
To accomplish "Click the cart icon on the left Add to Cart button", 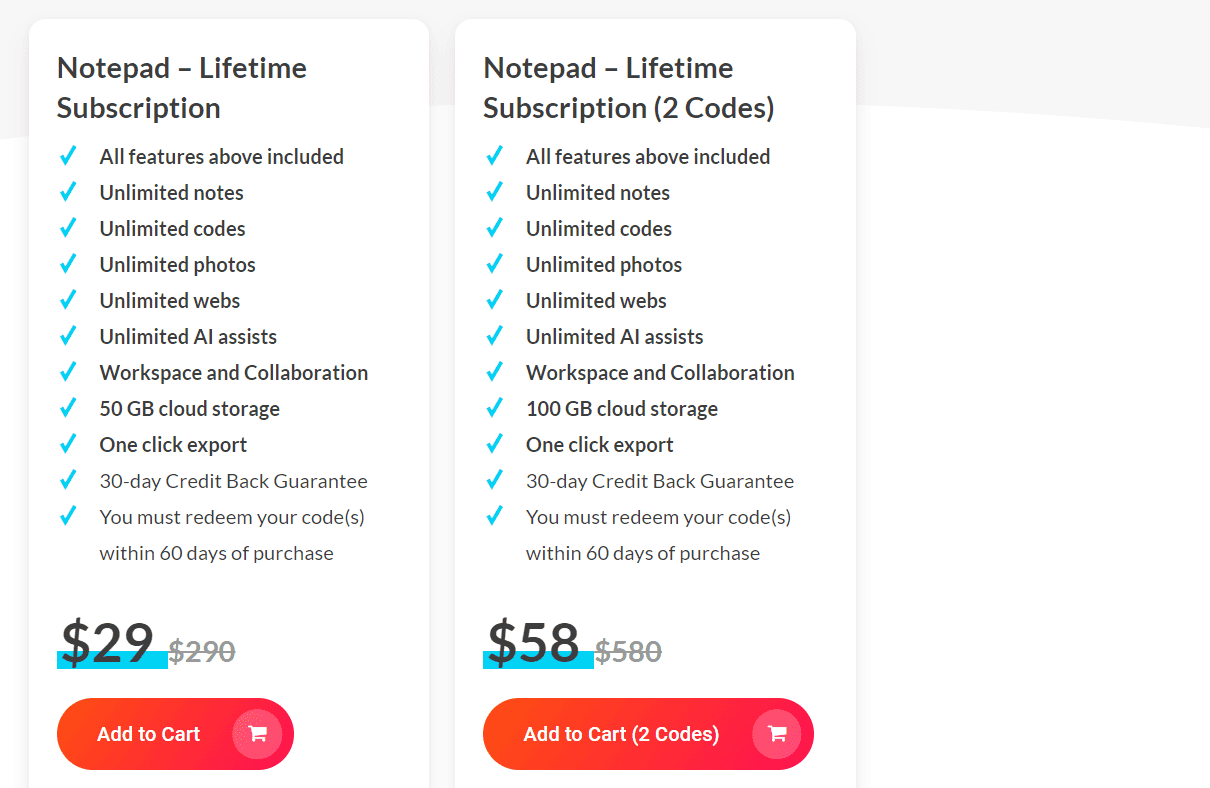I will tap(258, 733).
